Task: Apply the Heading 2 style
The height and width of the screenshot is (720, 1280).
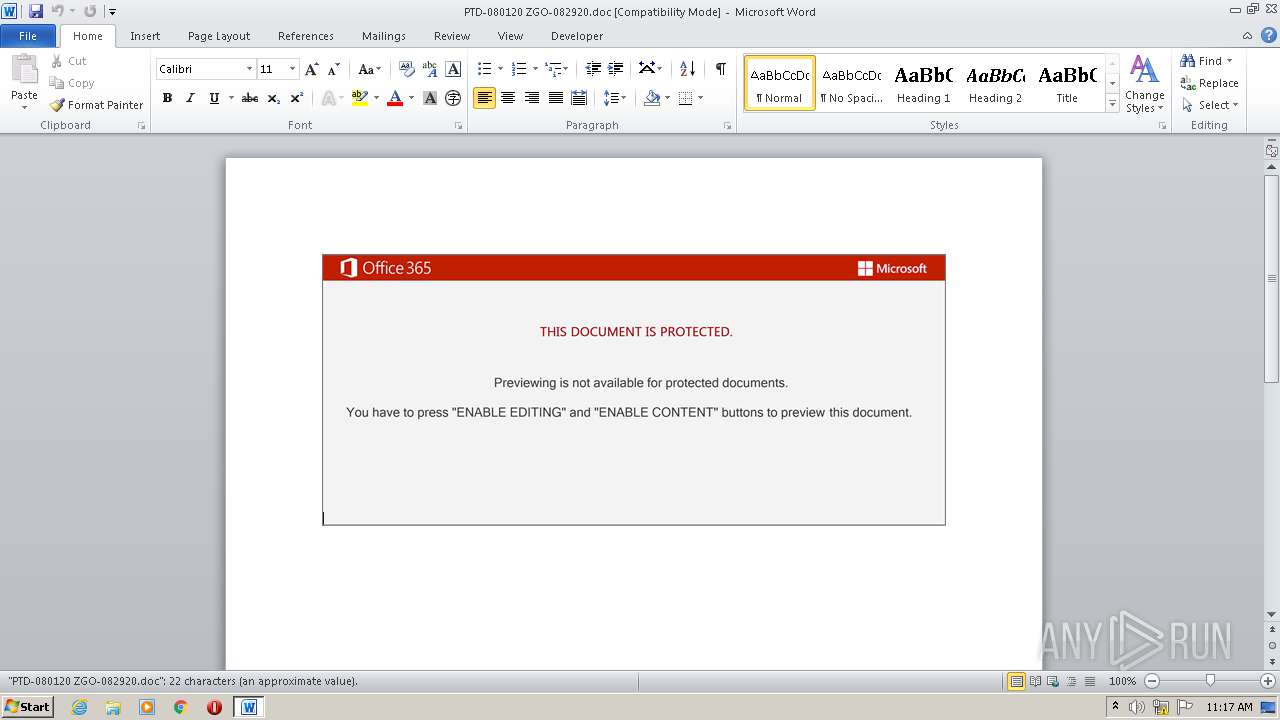Action: point(995,83)
